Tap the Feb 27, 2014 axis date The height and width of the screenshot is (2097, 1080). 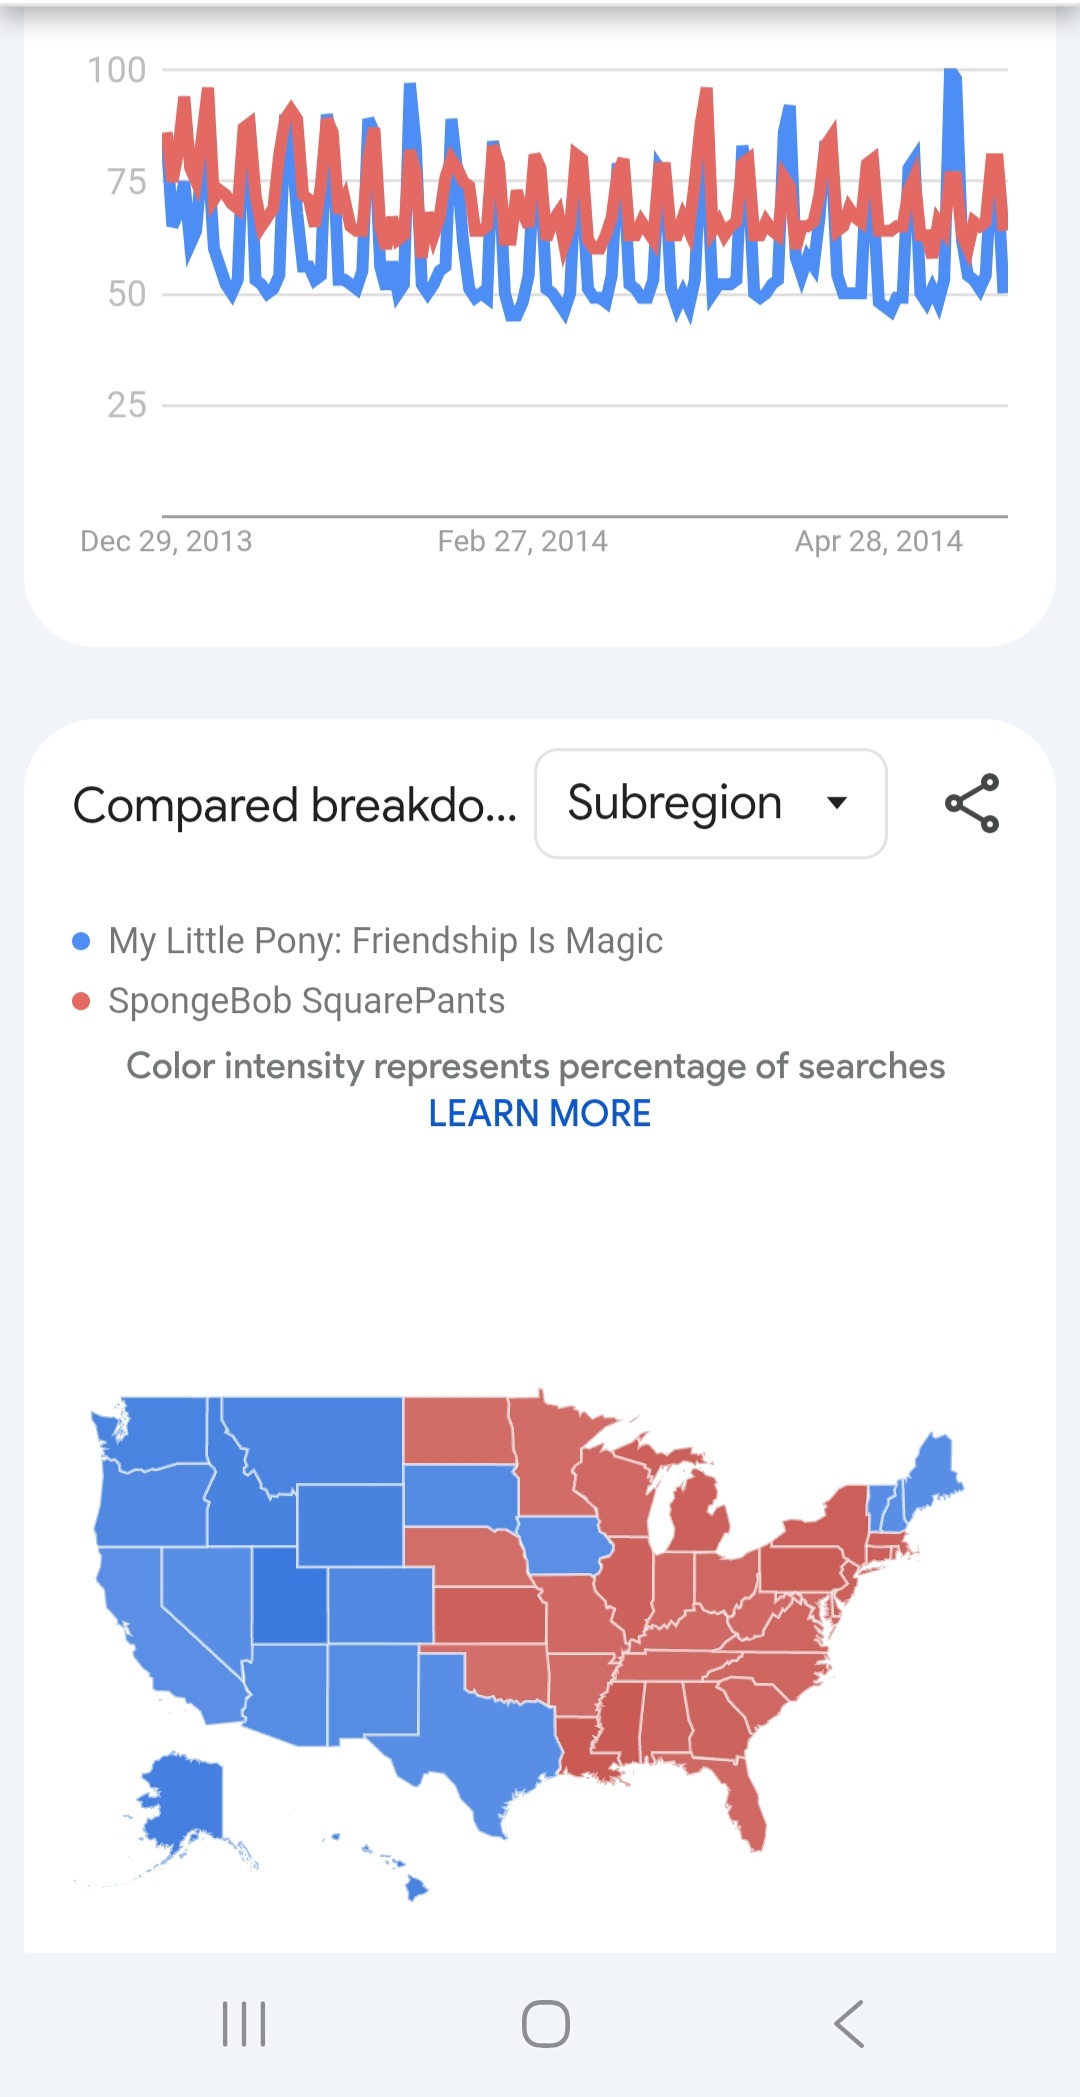click(522, 541)
